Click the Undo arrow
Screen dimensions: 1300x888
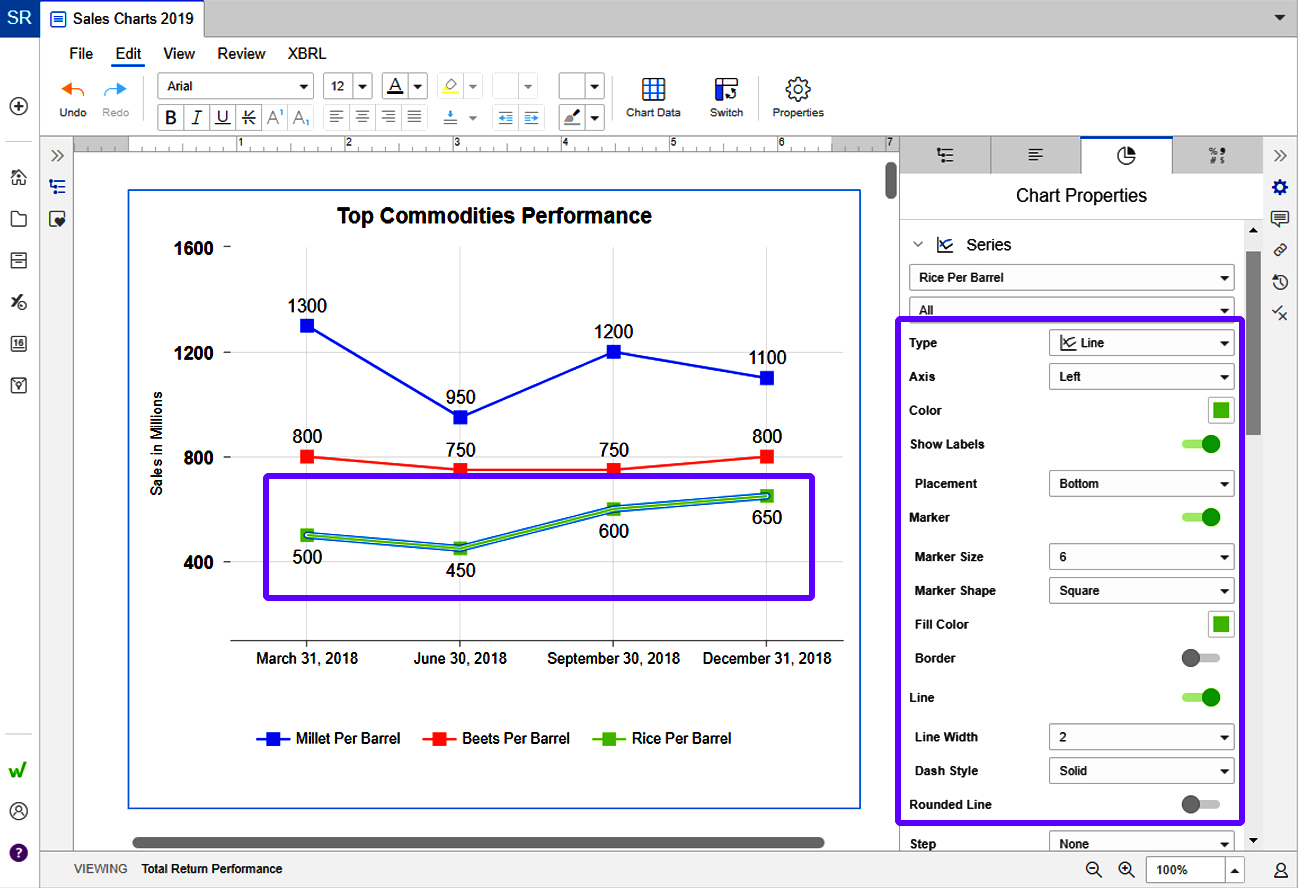pos(73,90)
